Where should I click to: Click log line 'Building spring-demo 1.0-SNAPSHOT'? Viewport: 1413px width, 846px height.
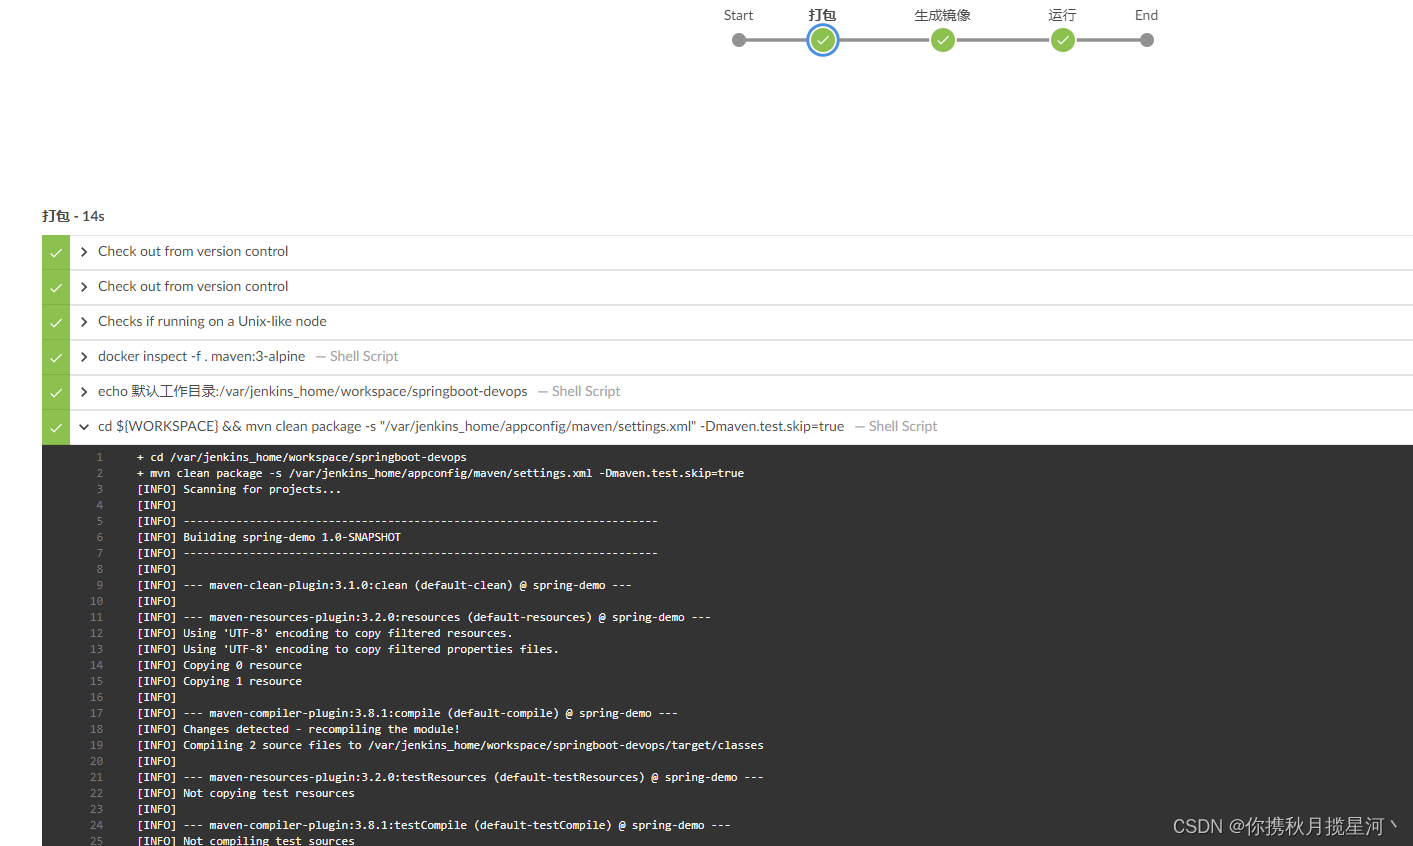point(269,537)
